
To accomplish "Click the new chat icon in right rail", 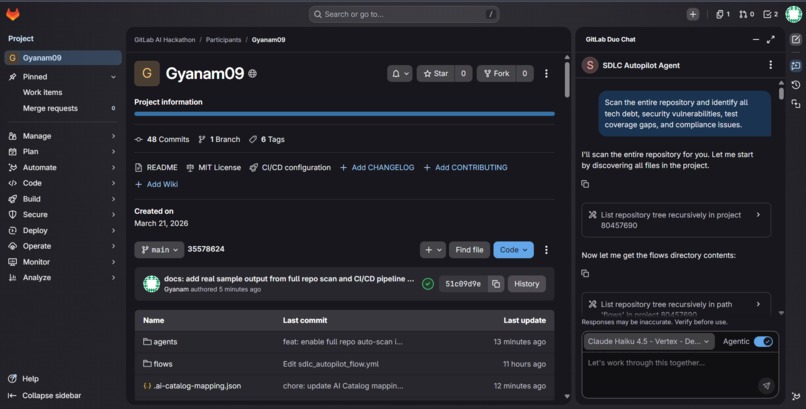I will (796, 40).
